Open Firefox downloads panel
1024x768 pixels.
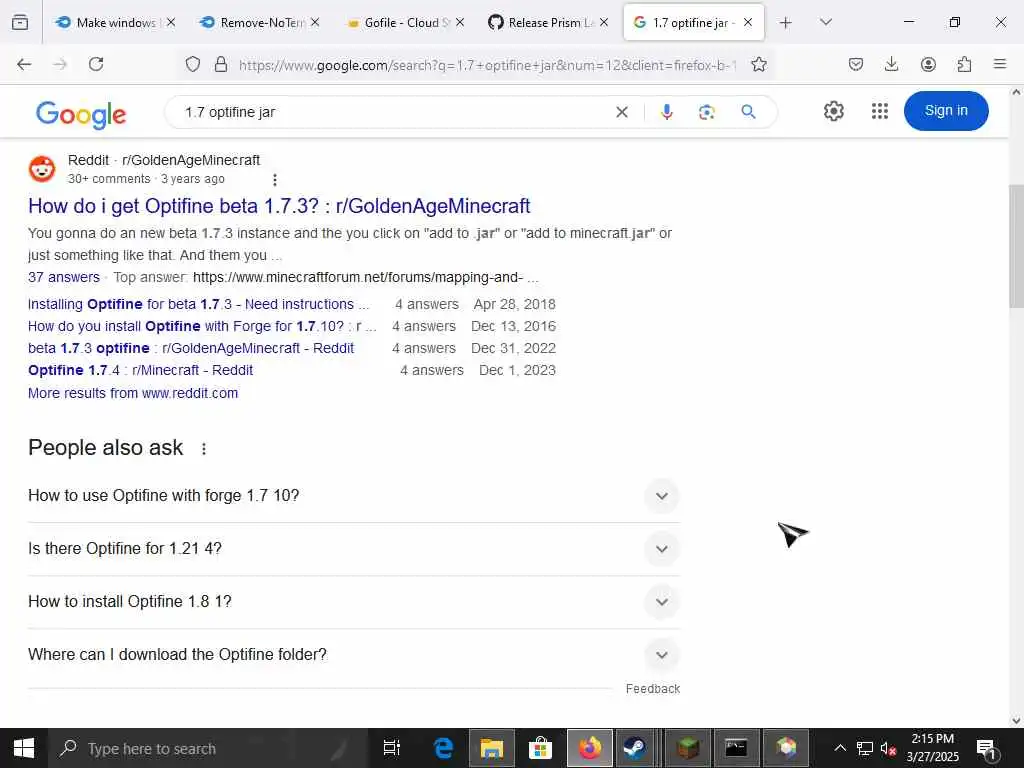(891, 64)
